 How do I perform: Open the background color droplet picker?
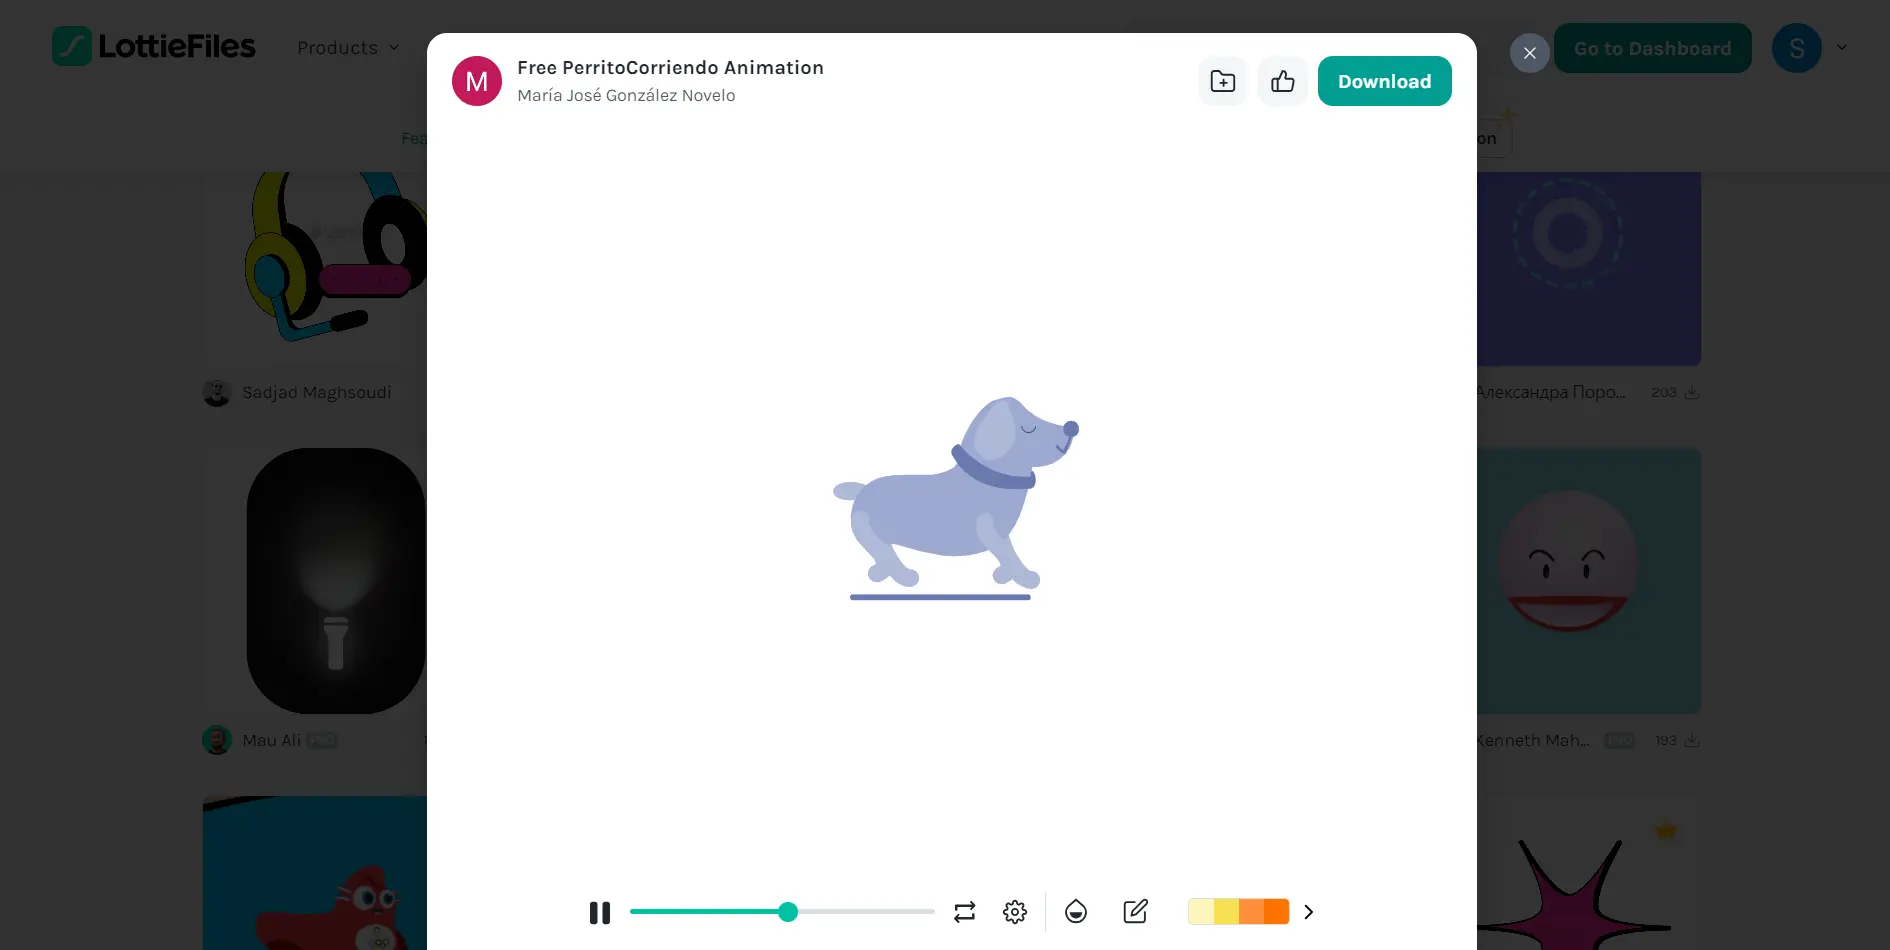[1076, 912]
